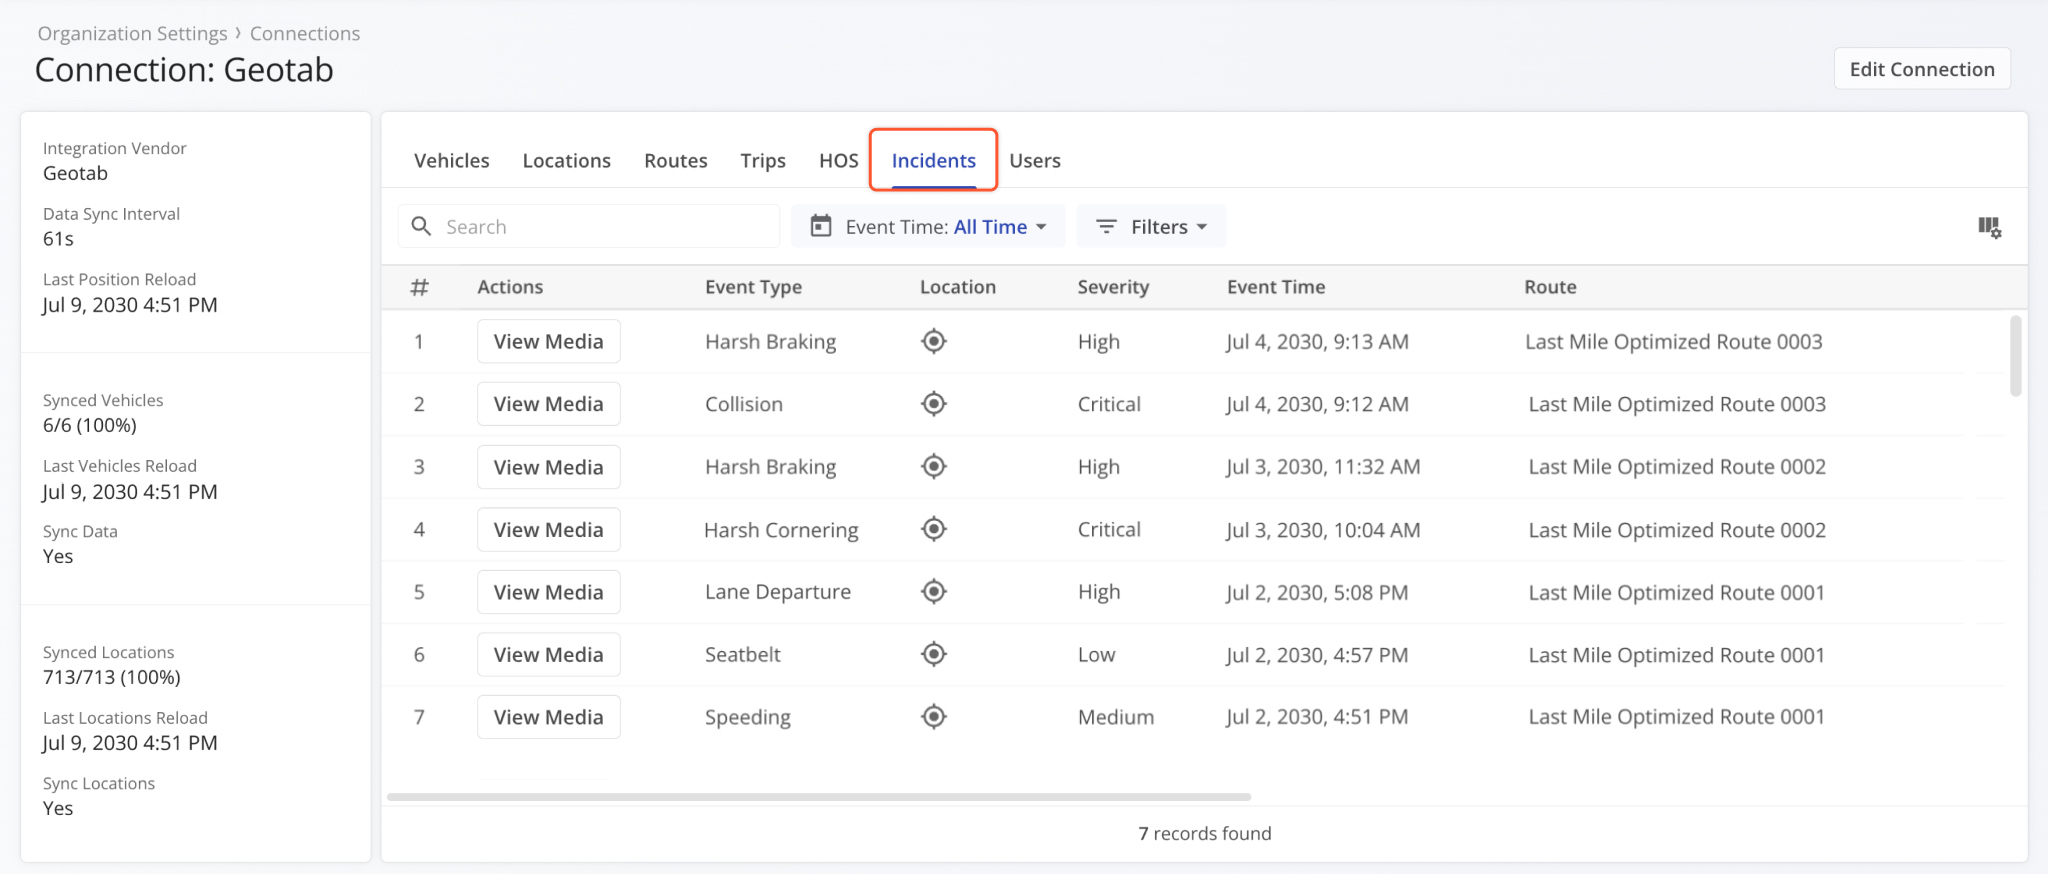This screenshot has height=874, width=2048.
Task: Sort by Event Time column header
Action: pyautogui.click(x=1276, y=287)
